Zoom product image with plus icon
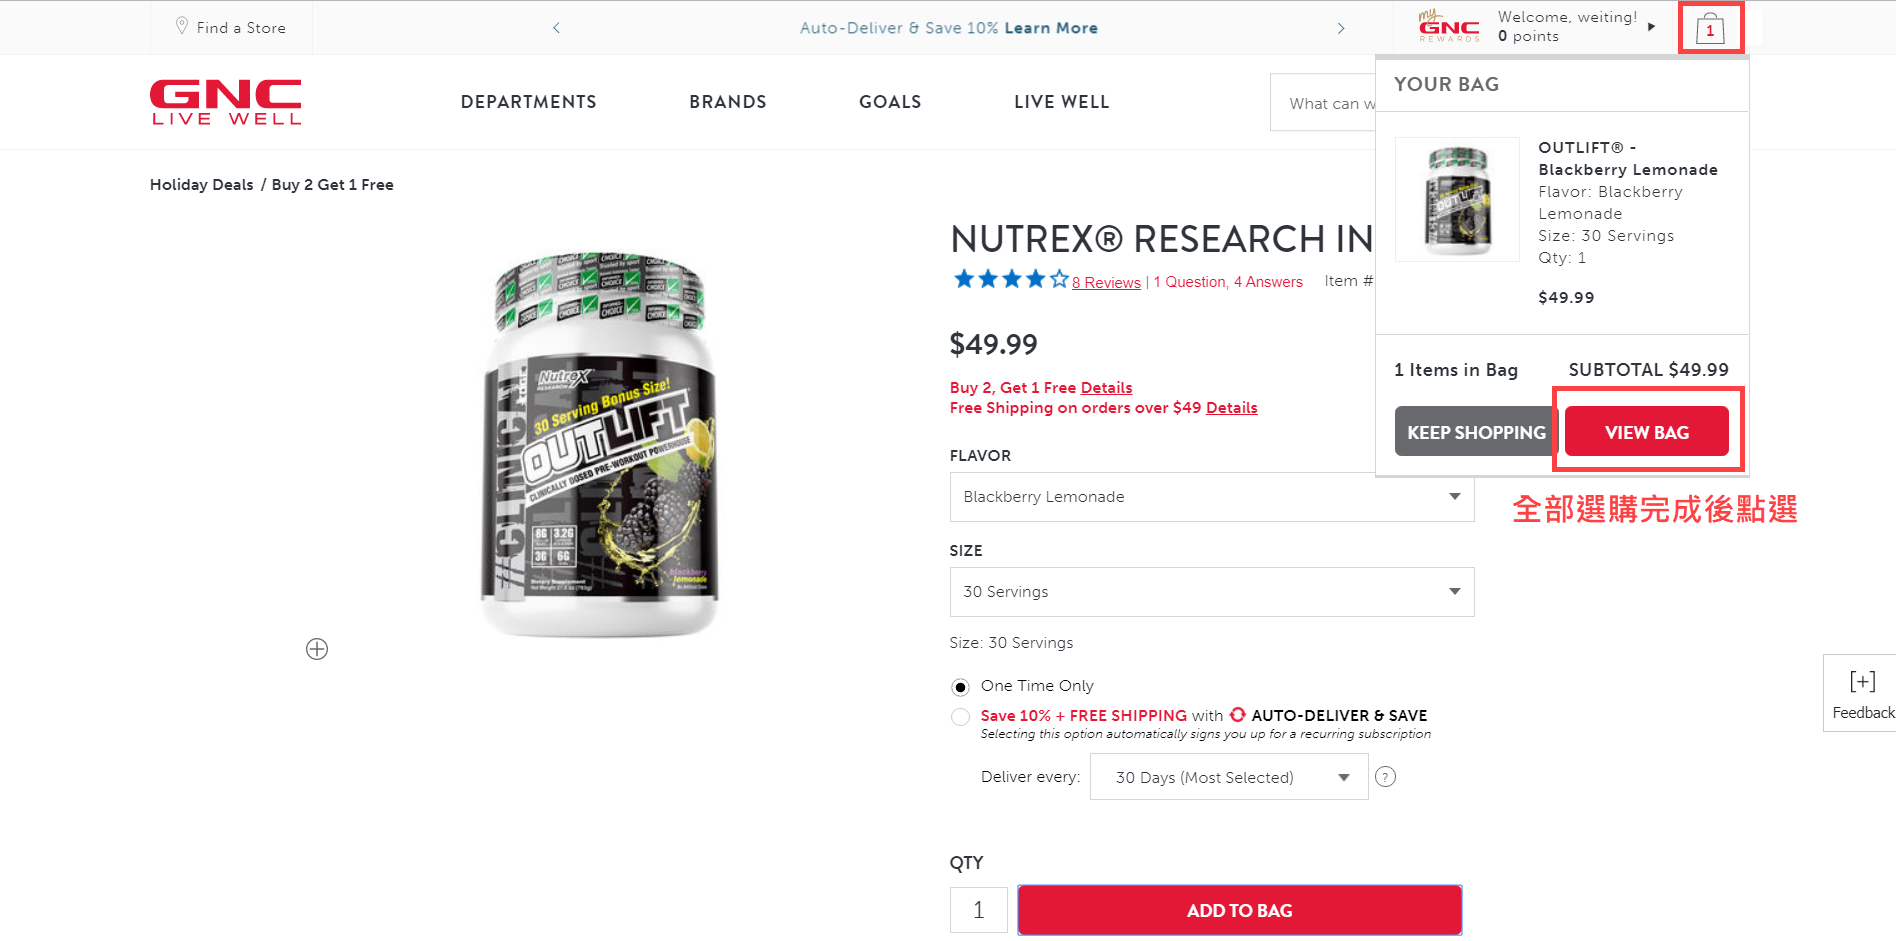1896x941 pixels. (317, 649)
